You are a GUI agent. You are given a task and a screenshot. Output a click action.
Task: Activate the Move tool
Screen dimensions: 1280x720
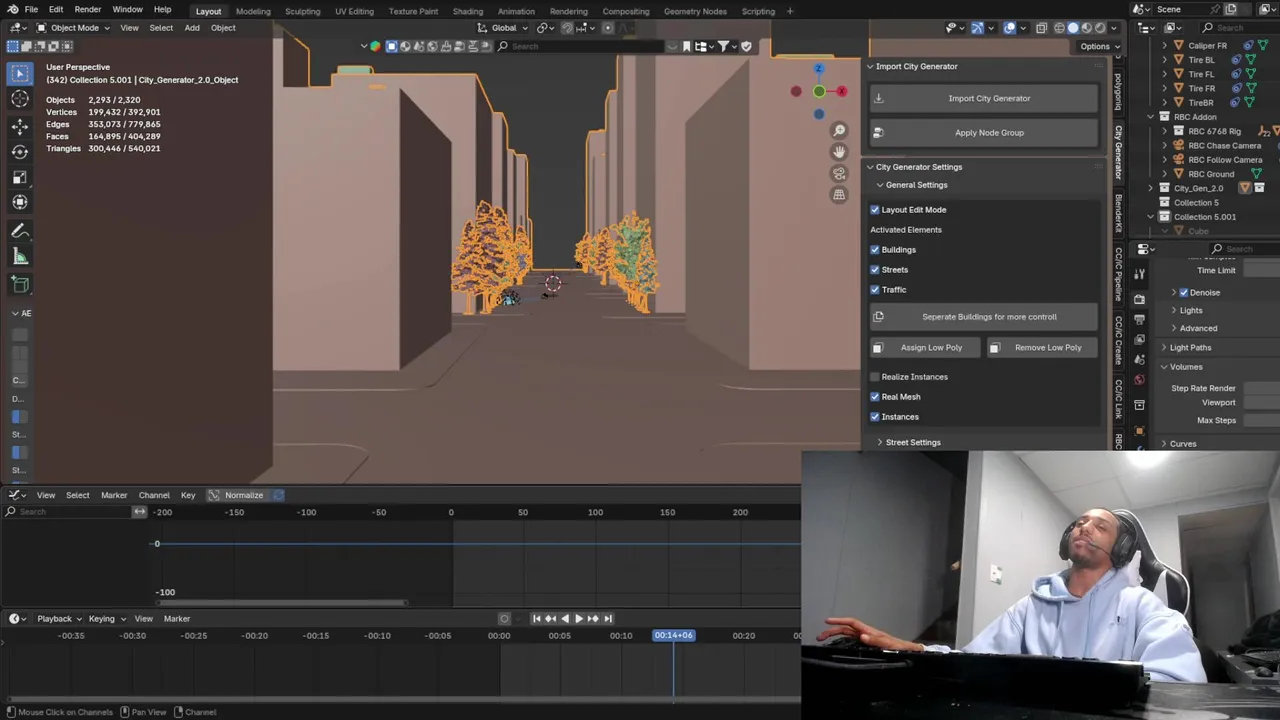tap(20, 126)
